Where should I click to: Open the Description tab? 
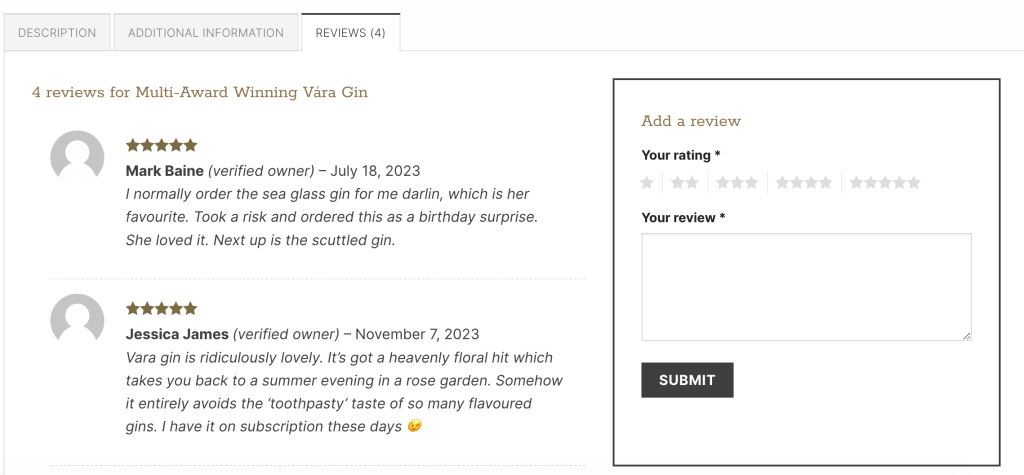[x=57, y=32]
